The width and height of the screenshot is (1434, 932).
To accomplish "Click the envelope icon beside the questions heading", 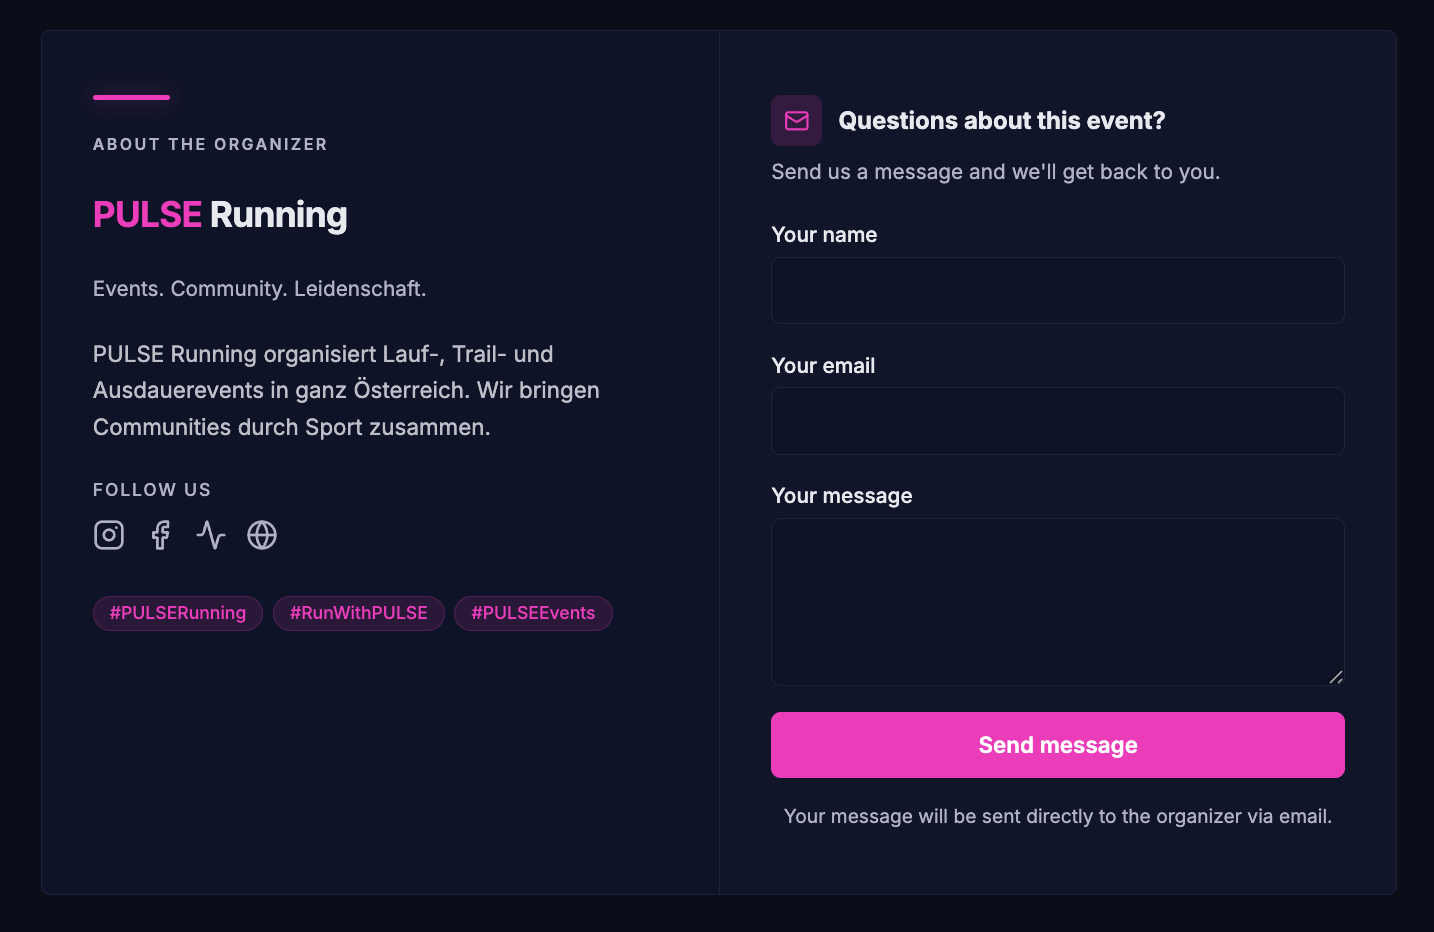I will tap(797, 121).
